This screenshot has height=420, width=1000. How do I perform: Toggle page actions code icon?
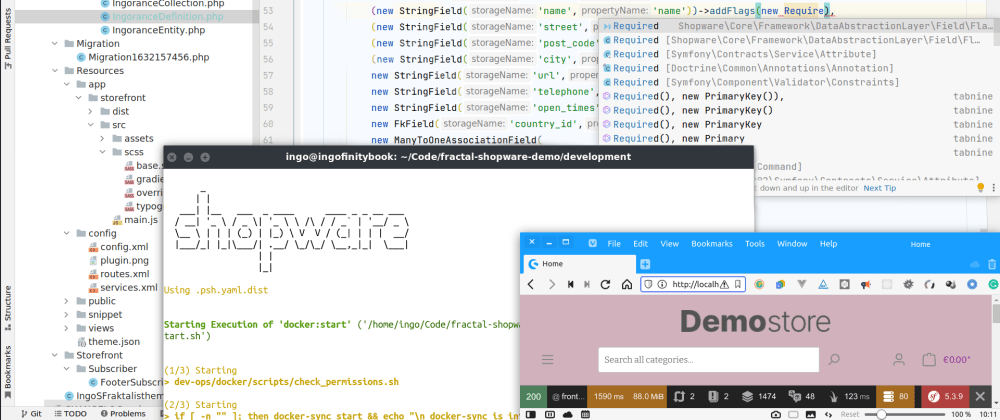click(828, 414)
